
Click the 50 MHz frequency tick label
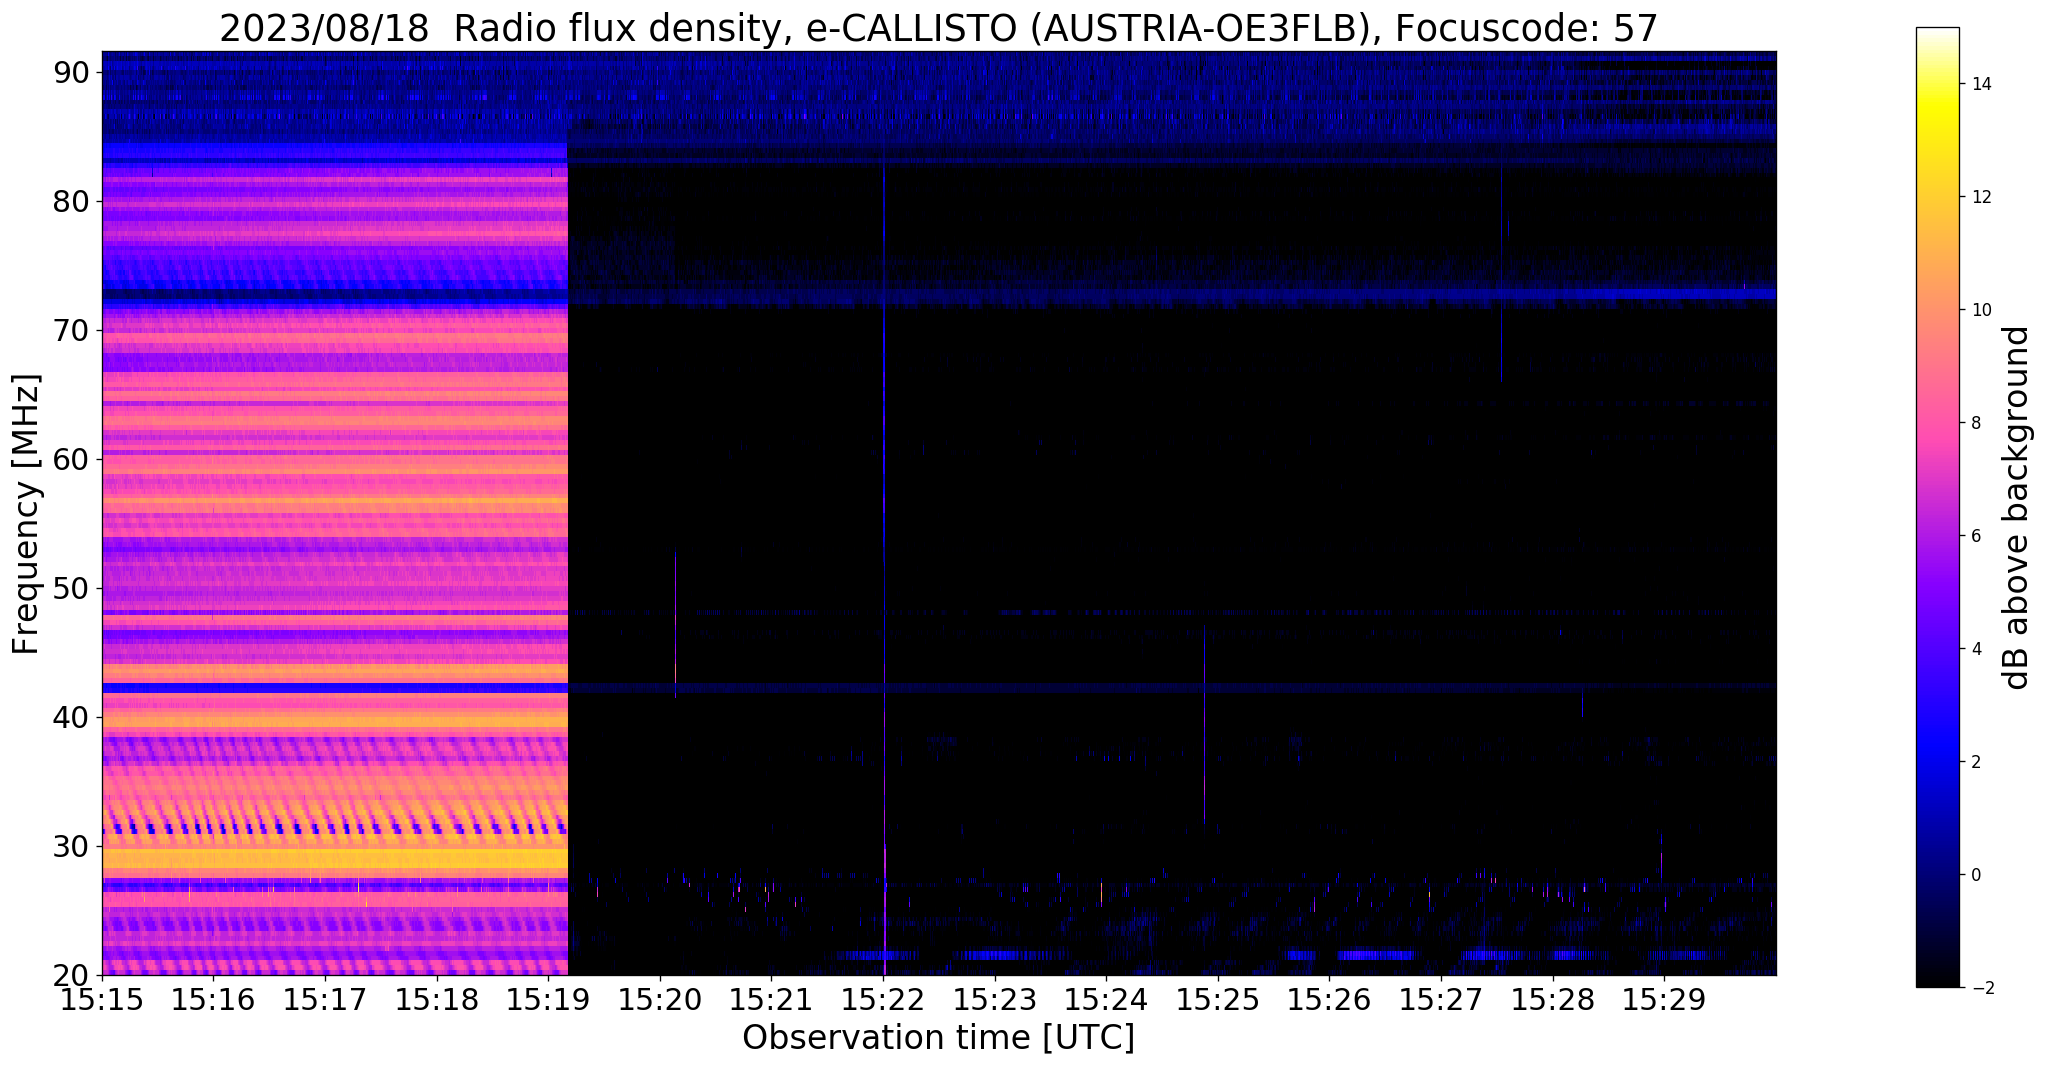tap(71, 588)
